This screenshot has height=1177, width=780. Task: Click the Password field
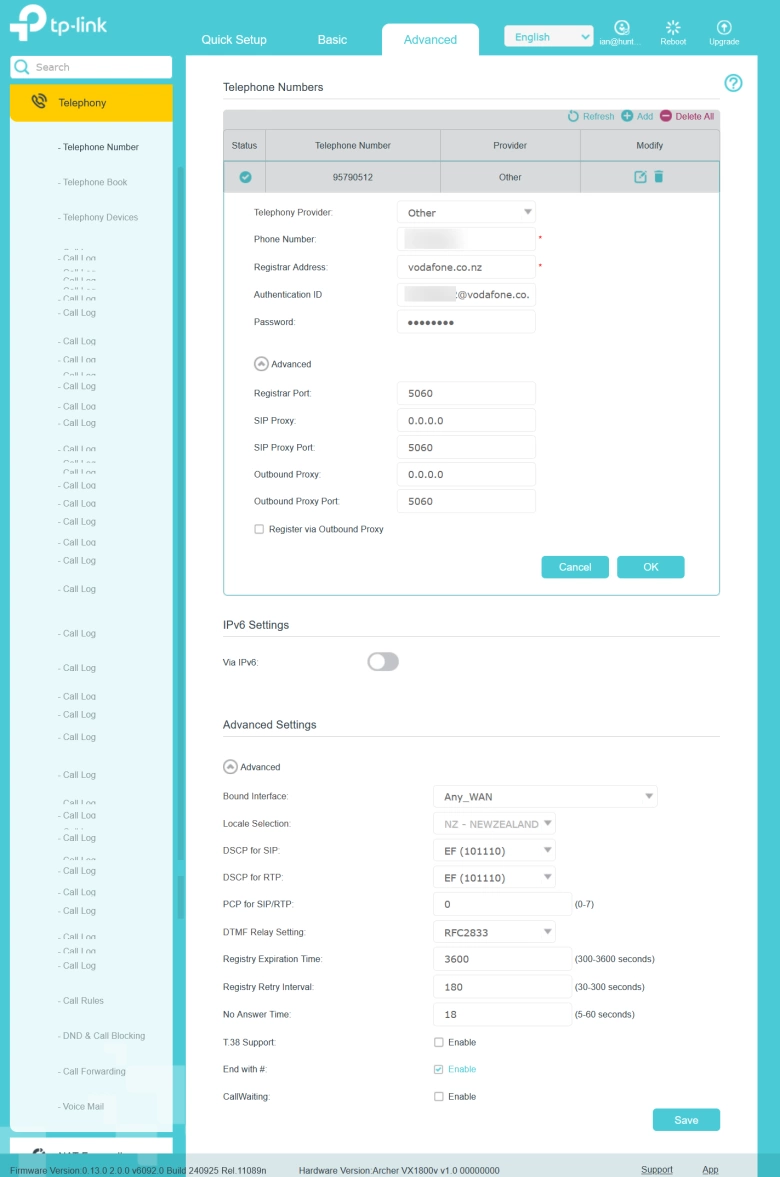[x=465, y=322]
